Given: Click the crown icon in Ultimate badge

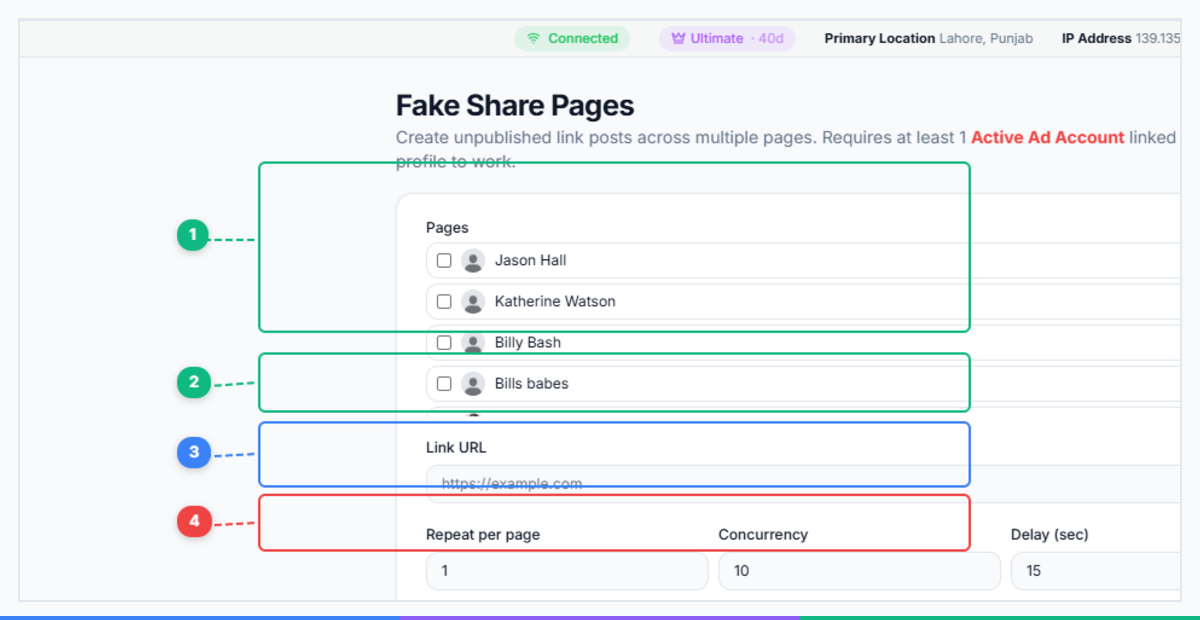Looking at the screenshot, I should click(x=678, y=39).
